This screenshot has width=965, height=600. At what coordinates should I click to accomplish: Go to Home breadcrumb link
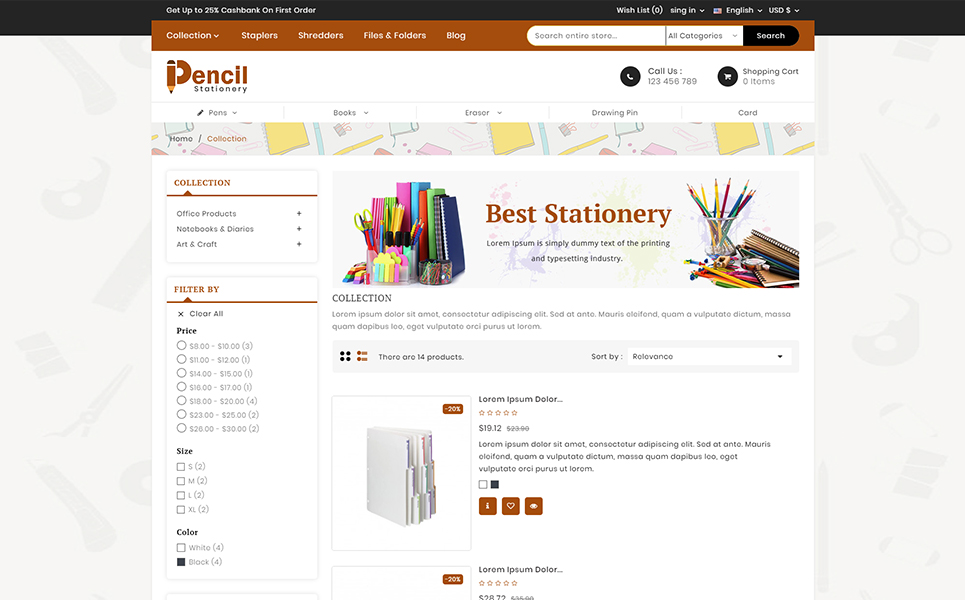point(182,139)
